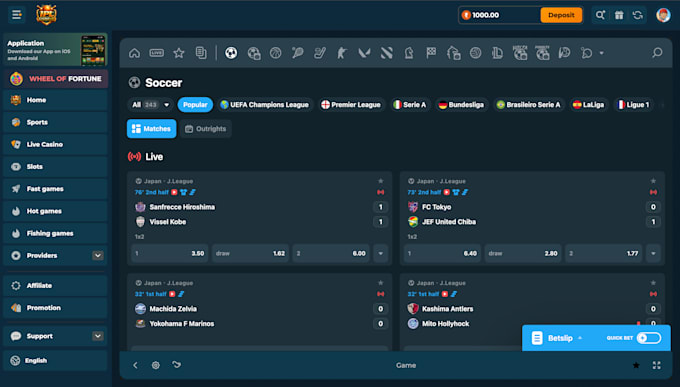Viewport: 680px width, 387px height.
Task: Open the my bets documents icon
Action: [x=201, y=53]
